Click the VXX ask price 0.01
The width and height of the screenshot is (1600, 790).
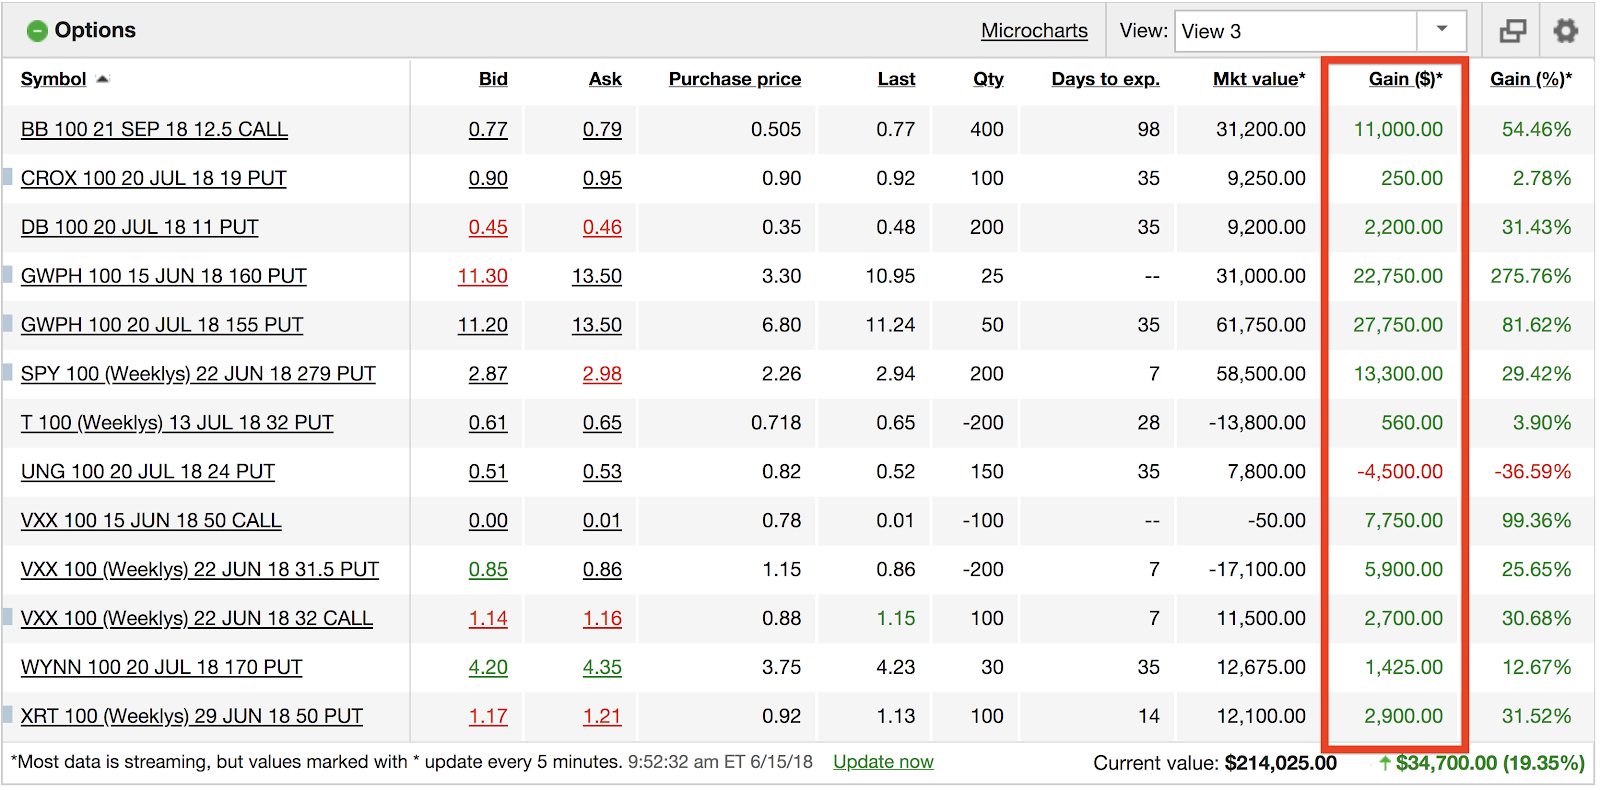pos(602,521)
